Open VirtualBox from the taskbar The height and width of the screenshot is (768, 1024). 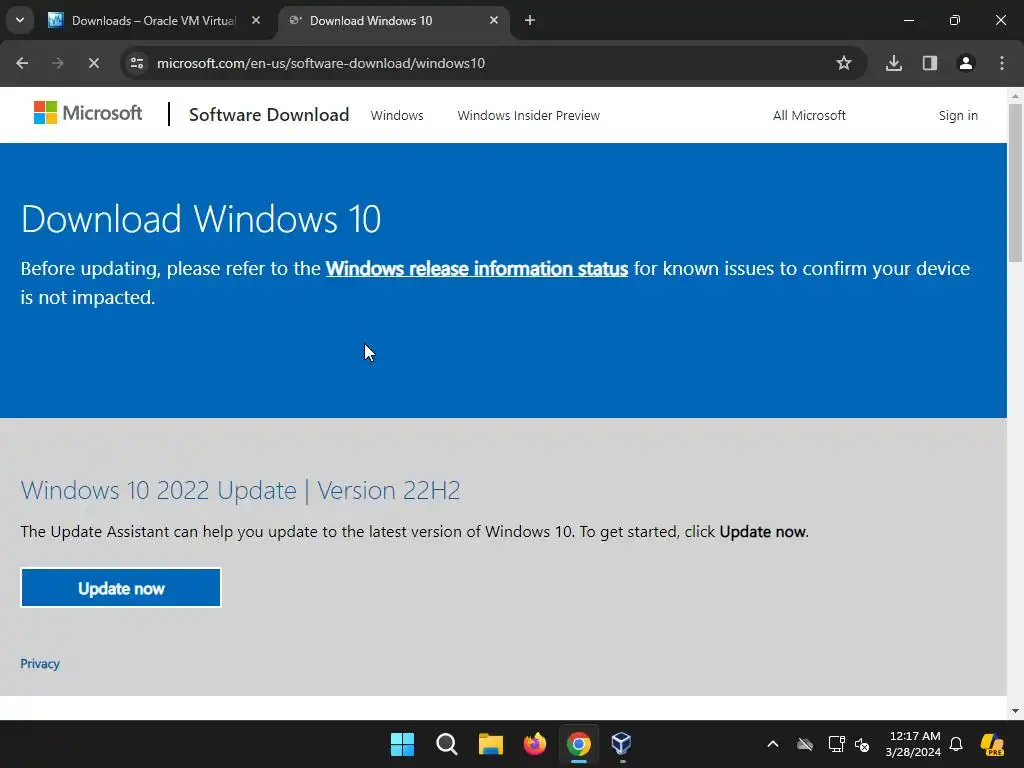(x=621, y=744)
